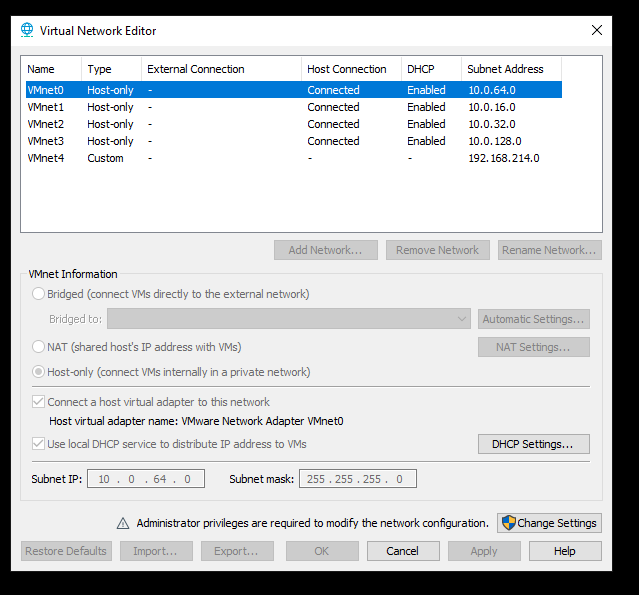
Task: Confirm with the OK button
Action: [x=322, y=551]
